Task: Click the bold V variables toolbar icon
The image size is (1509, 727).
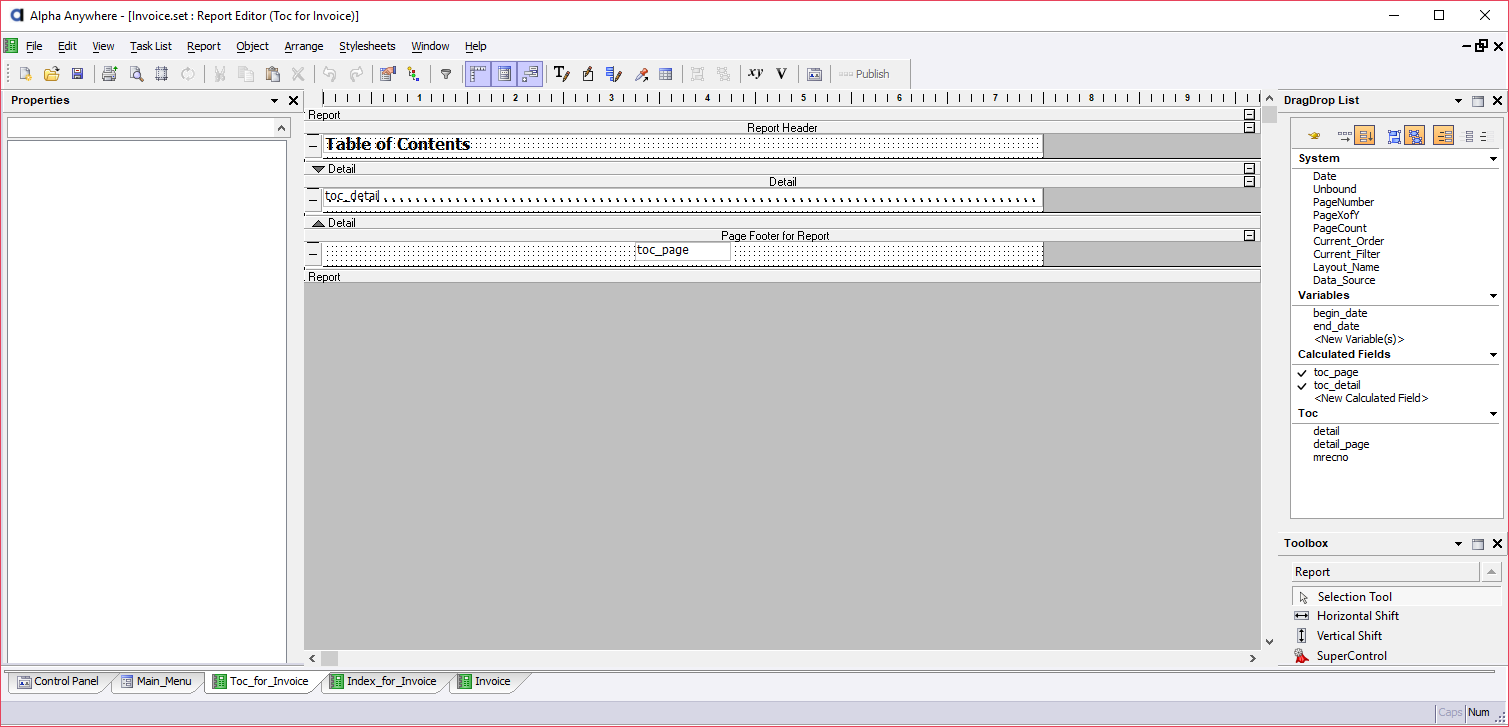Action: point(781,74)
